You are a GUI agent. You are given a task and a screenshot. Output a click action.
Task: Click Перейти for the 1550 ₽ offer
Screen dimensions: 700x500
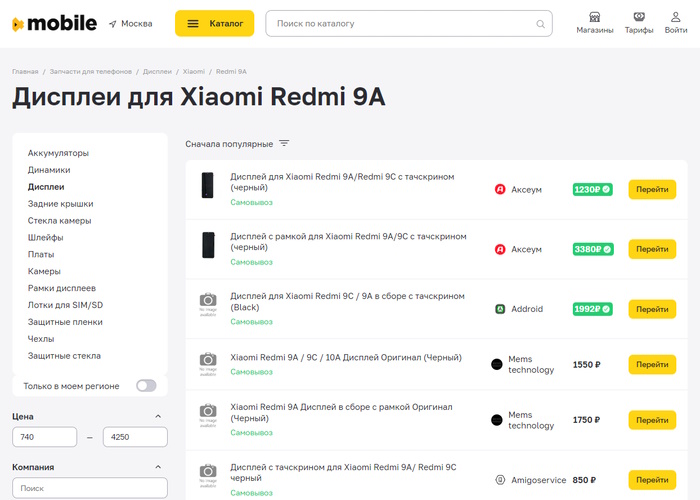652,364
